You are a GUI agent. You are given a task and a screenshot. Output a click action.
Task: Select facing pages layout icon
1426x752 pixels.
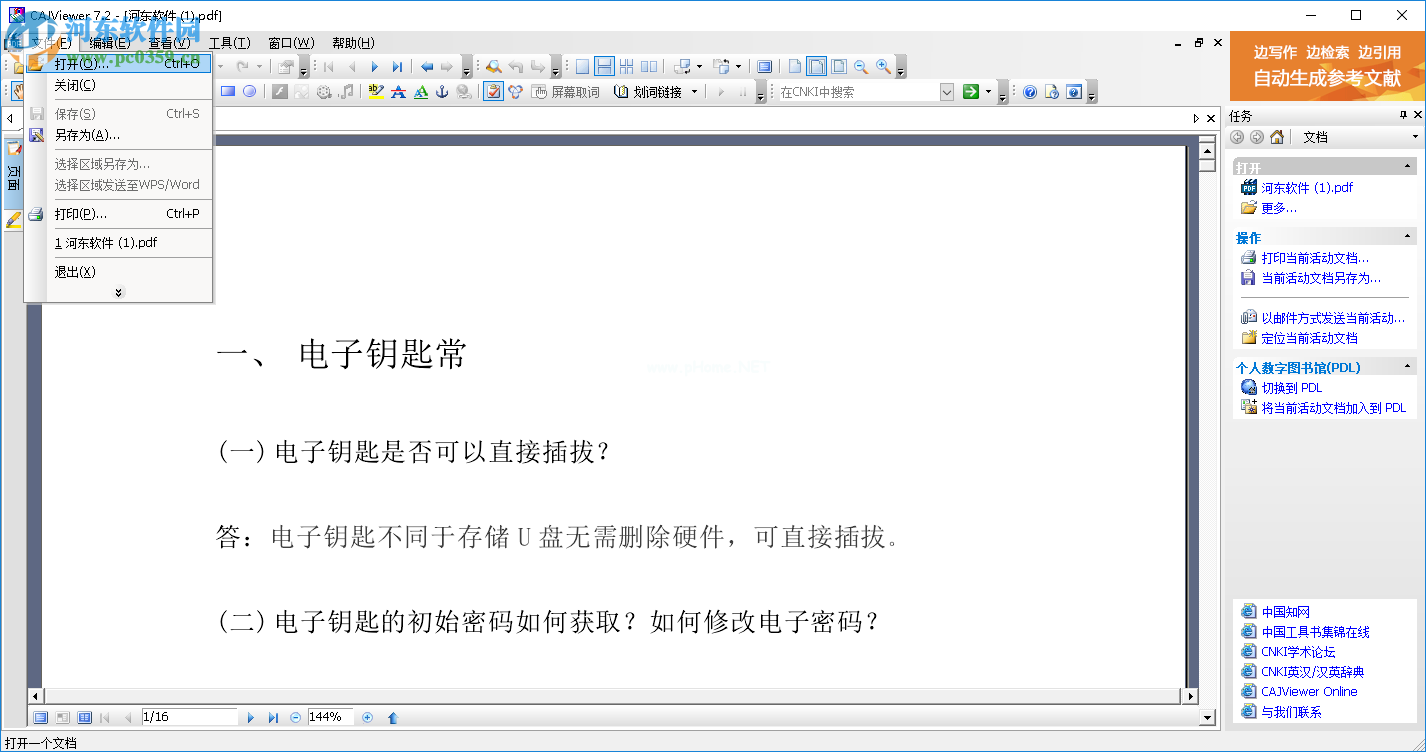(x=649, y=67)
